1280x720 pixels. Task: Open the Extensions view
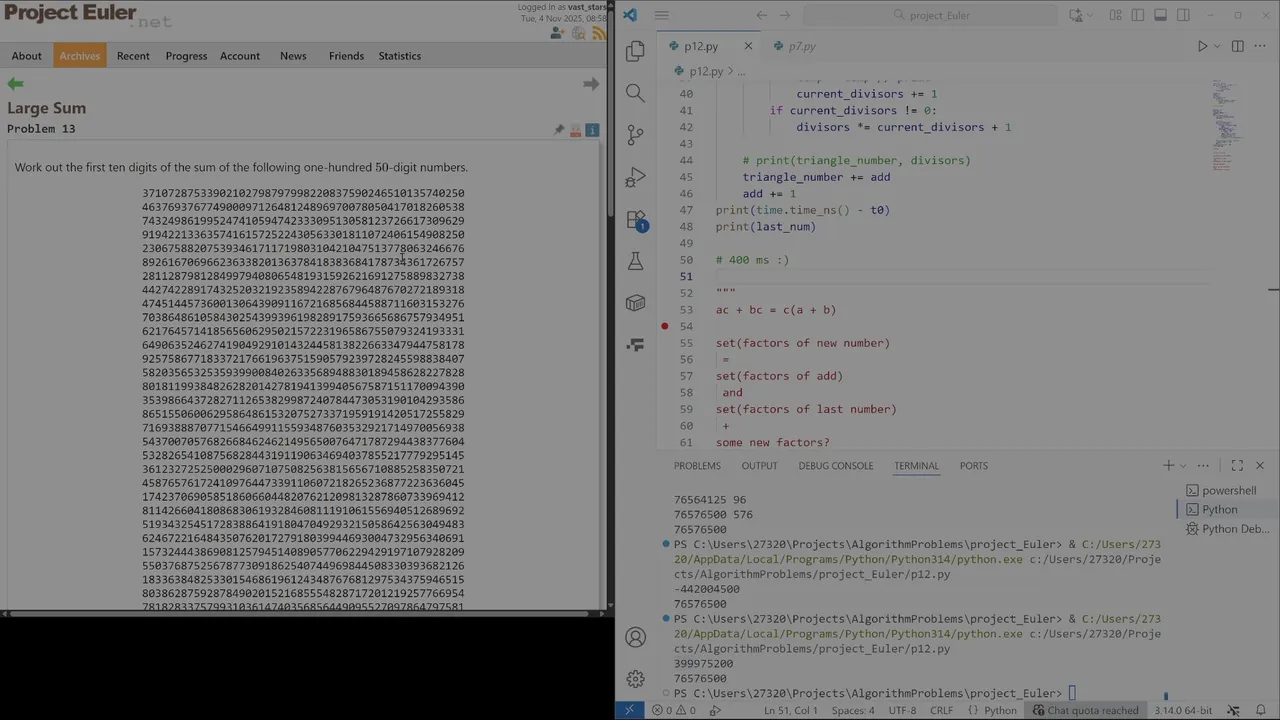(635, 220)
